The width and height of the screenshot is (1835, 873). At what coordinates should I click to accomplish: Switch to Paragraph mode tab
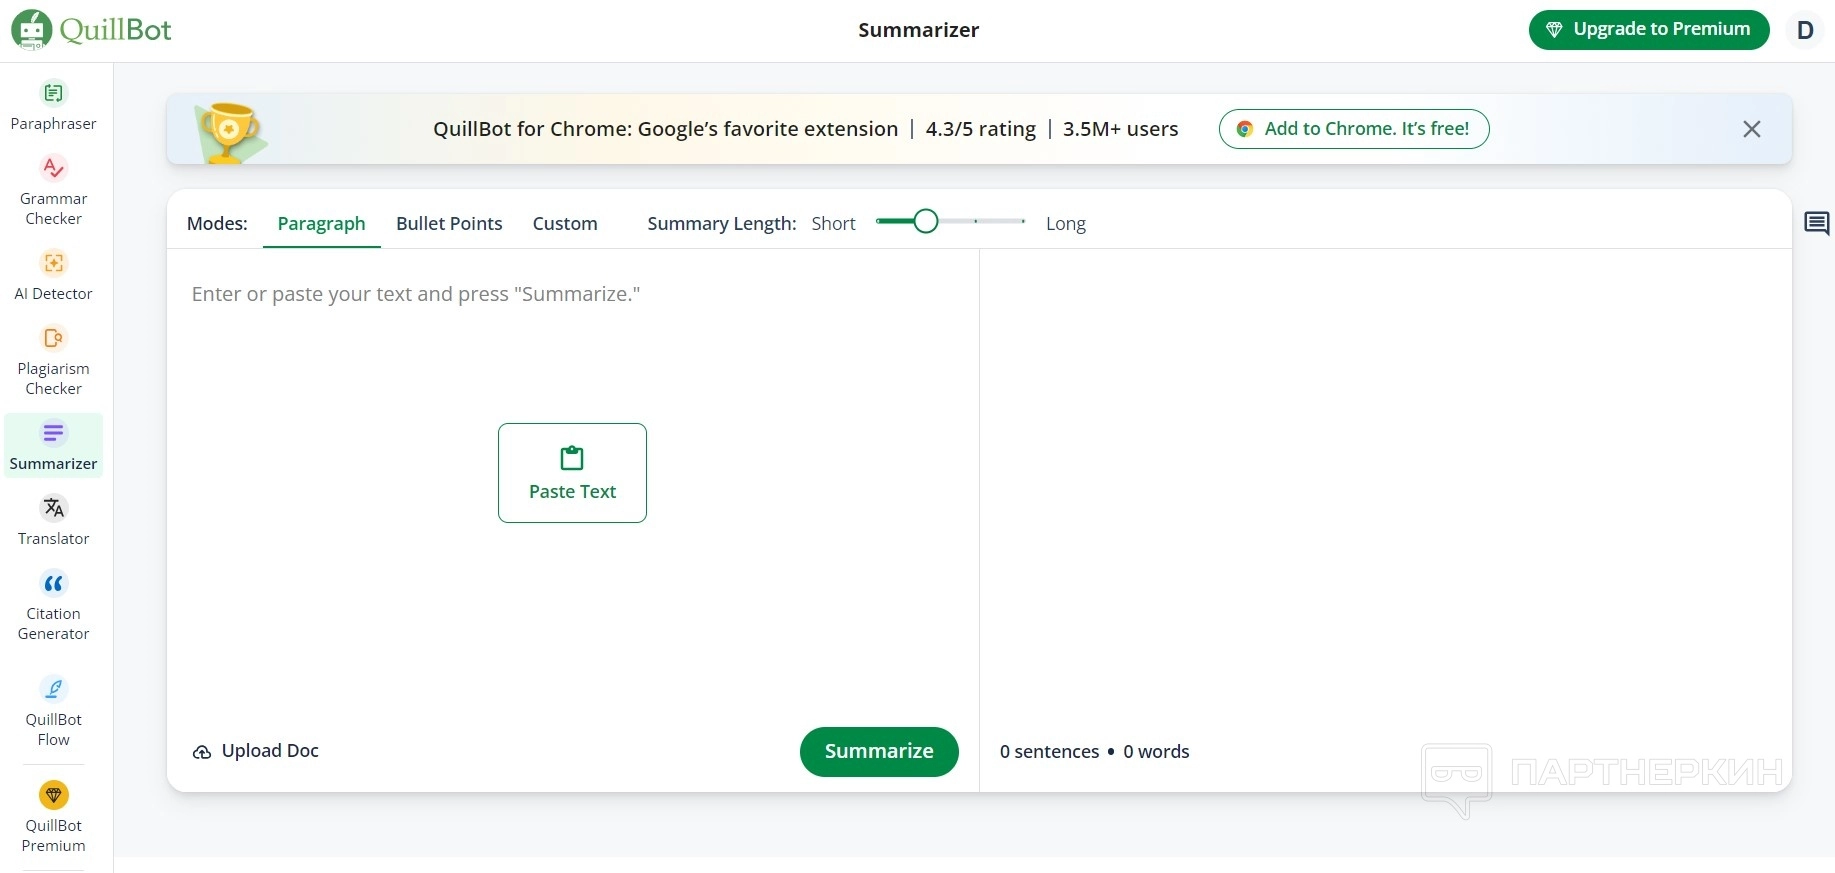click(x=321, y=224)
